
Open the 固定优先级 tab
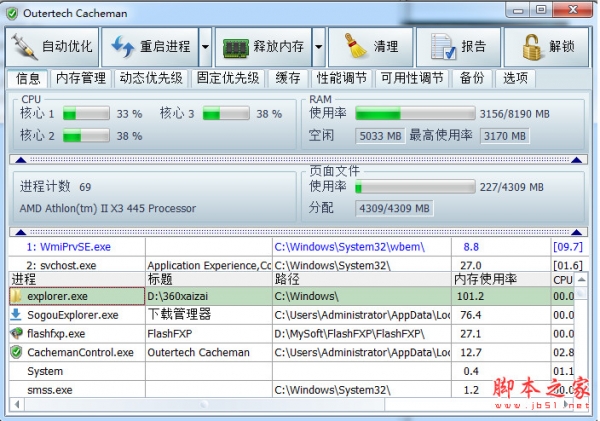(x=228, y=78)
